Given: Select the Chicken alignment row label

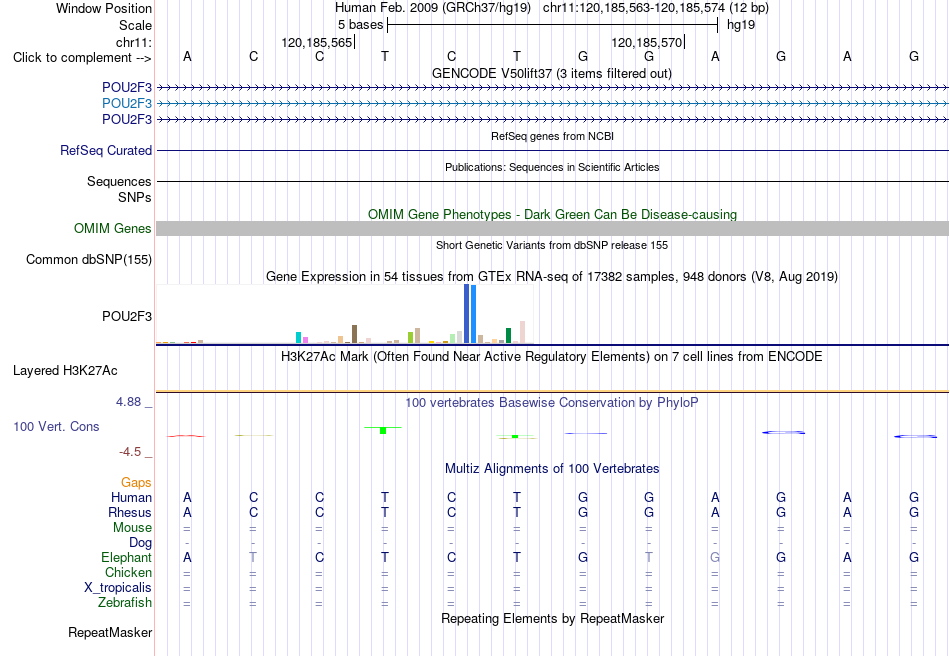Looking at the screenshot, I should point(128,572).
